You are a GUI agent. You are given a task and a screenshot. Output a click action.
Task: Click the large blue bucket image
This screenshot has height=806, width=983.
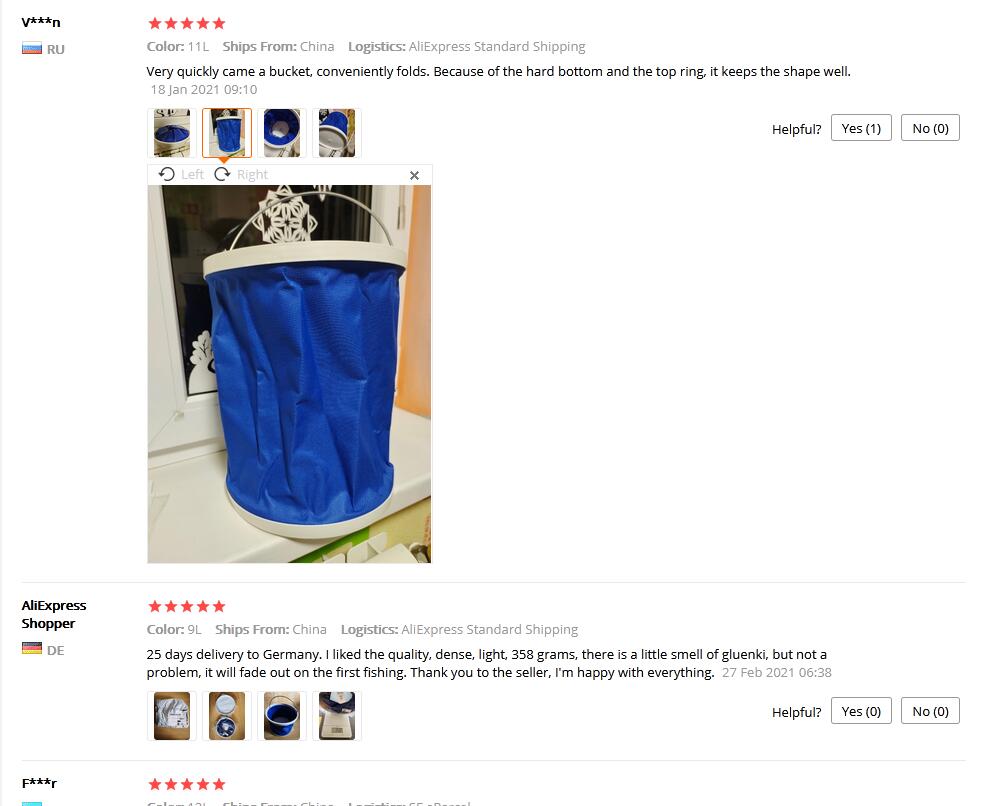289,374
